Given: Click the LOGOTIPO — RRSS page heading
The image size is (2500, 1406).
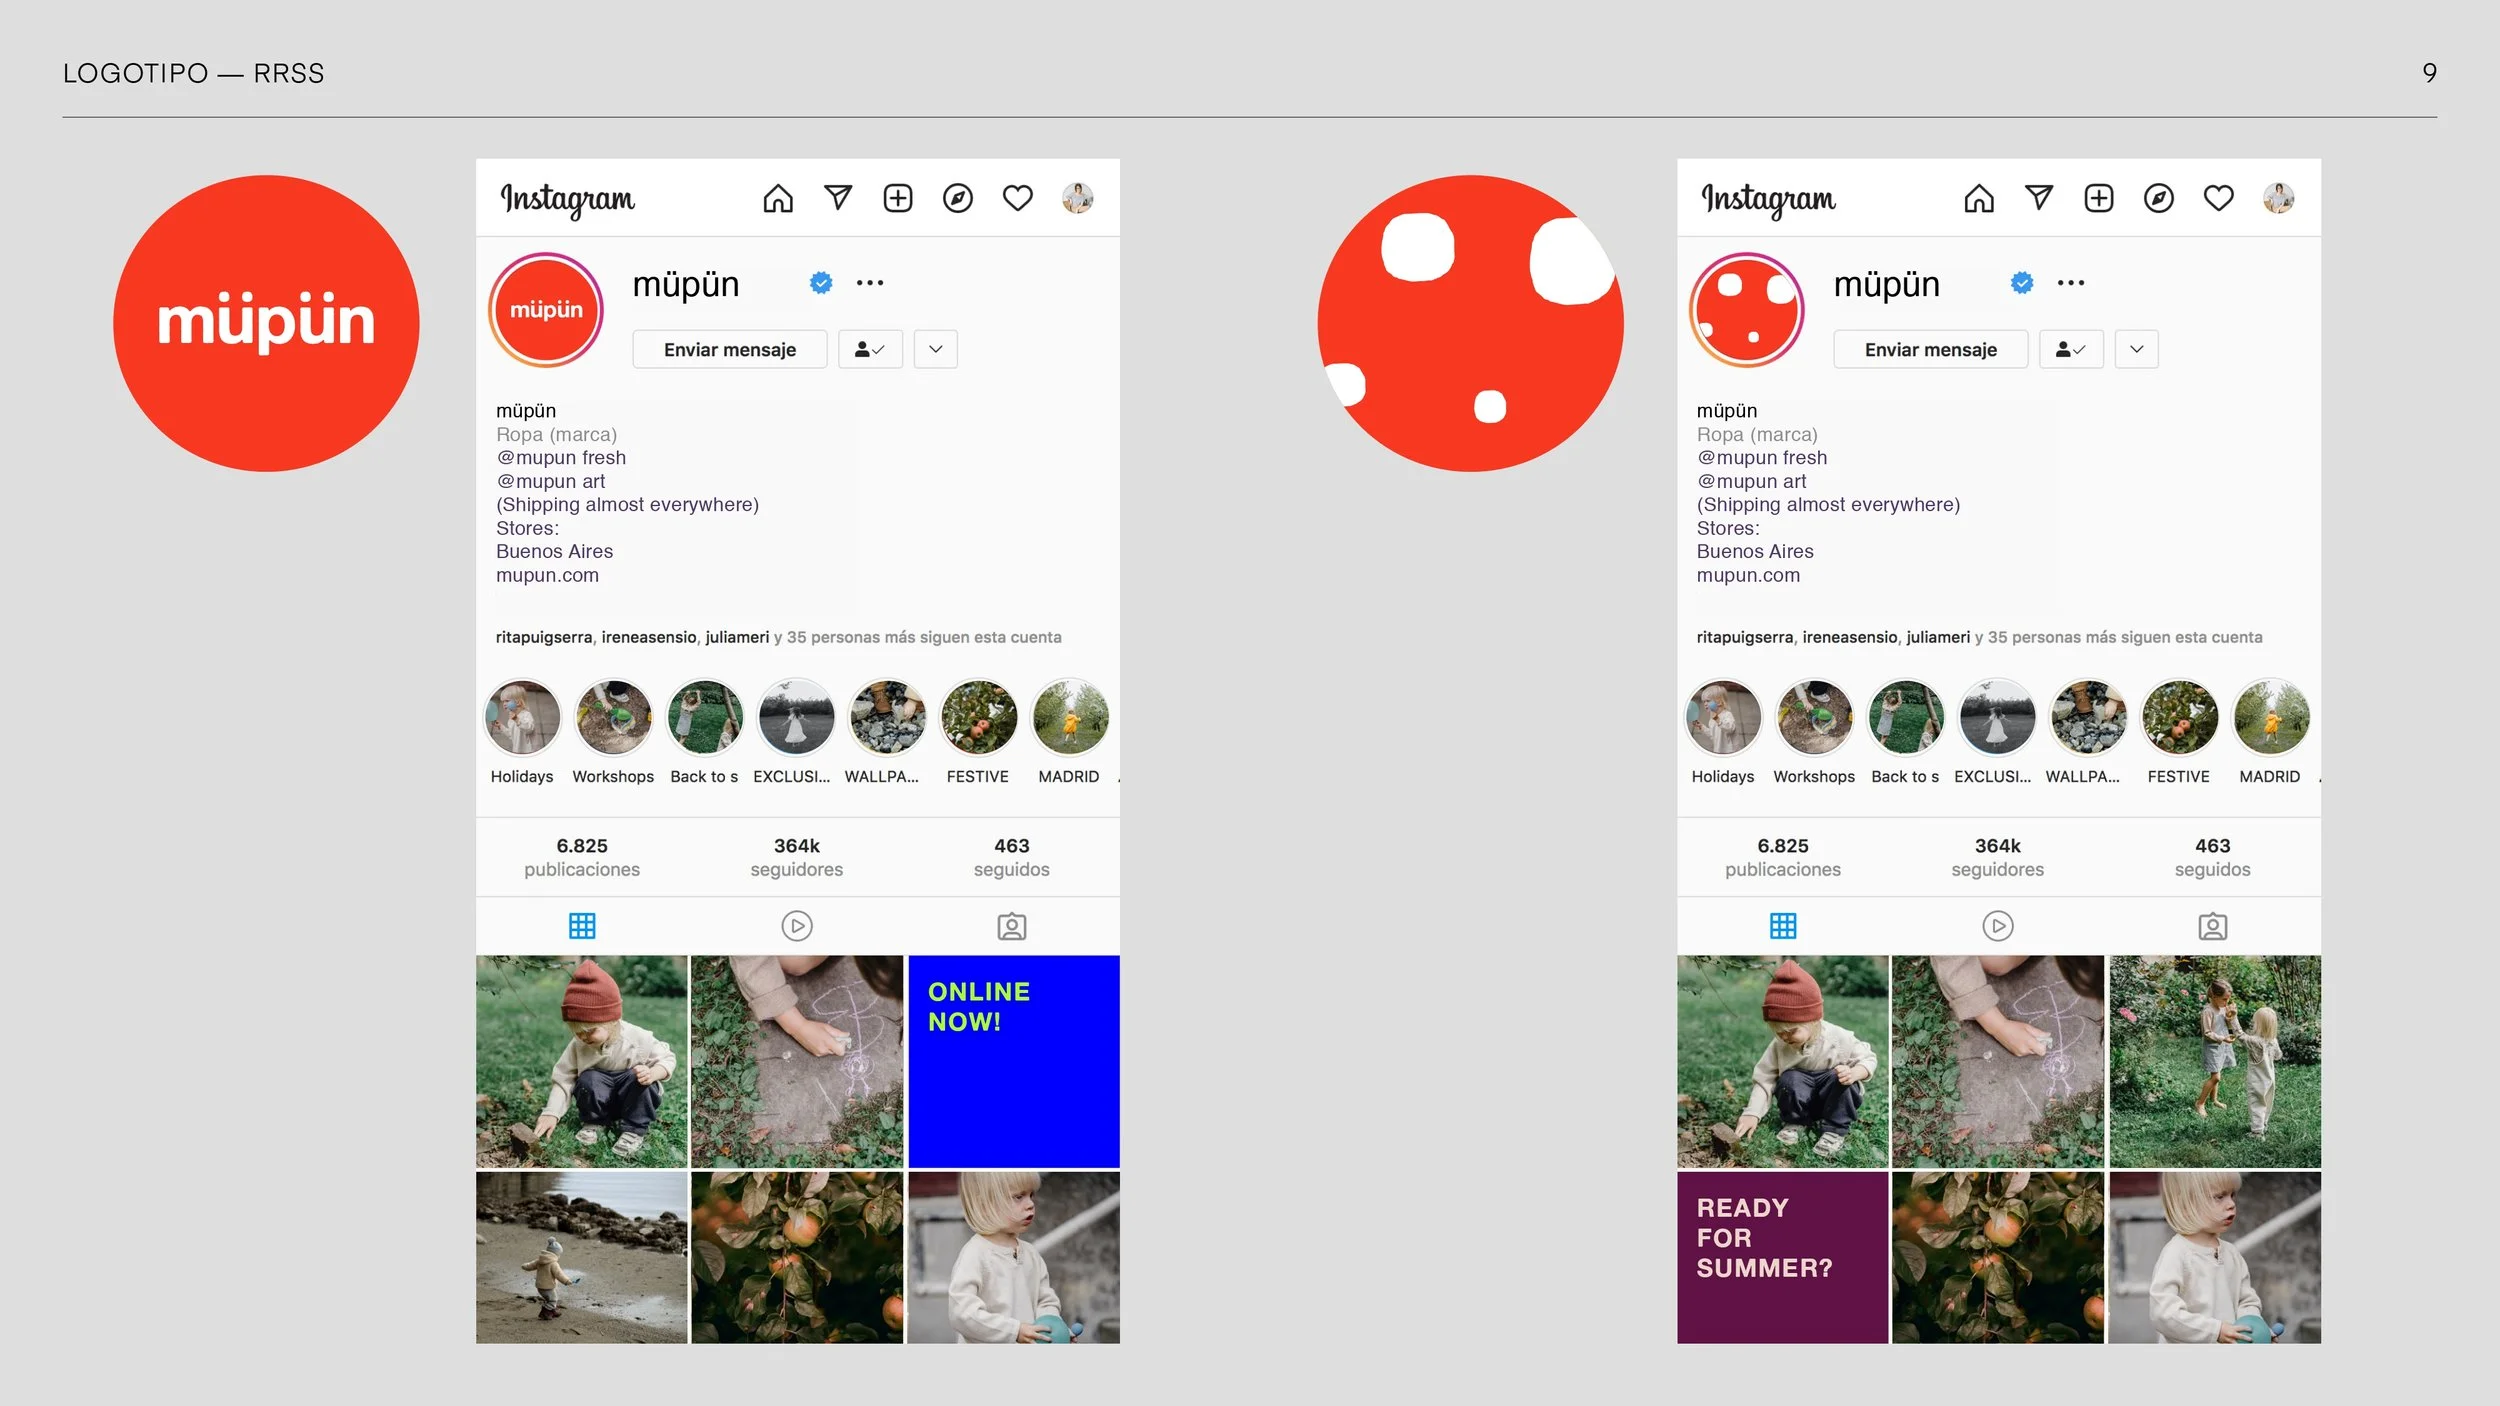Looking at the screenshot, I should [193, 73].
